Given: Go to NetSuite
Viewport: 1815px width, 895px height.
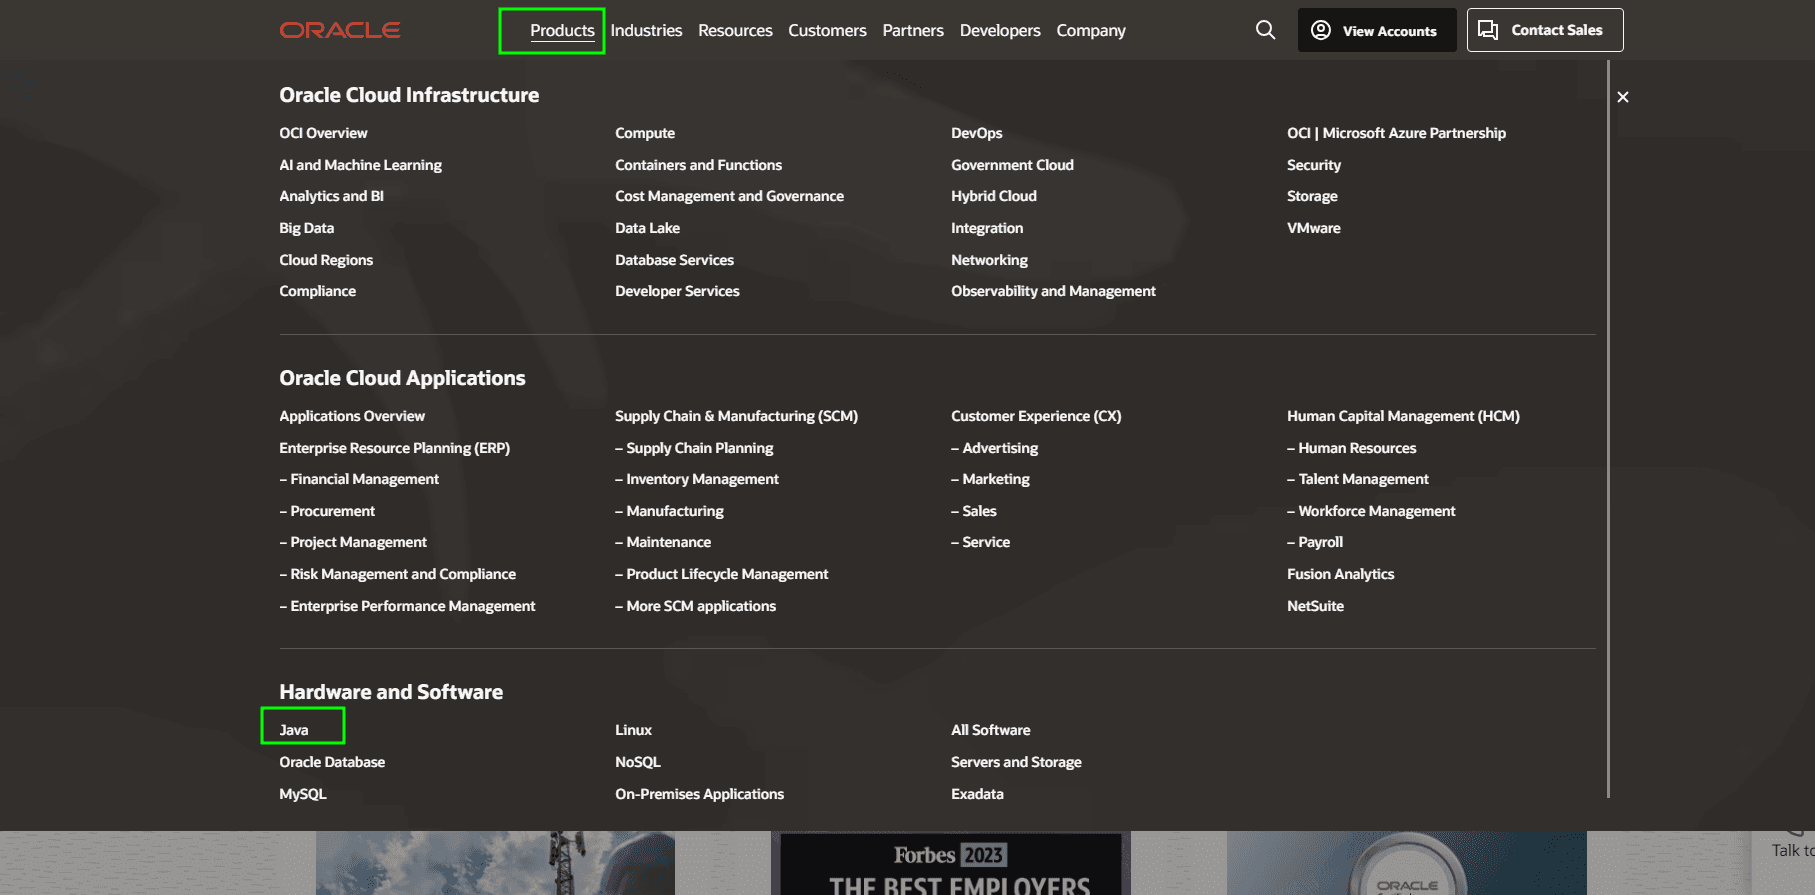Looking at the screenshot, I should pyautogui.click(x=1315, y=606).
